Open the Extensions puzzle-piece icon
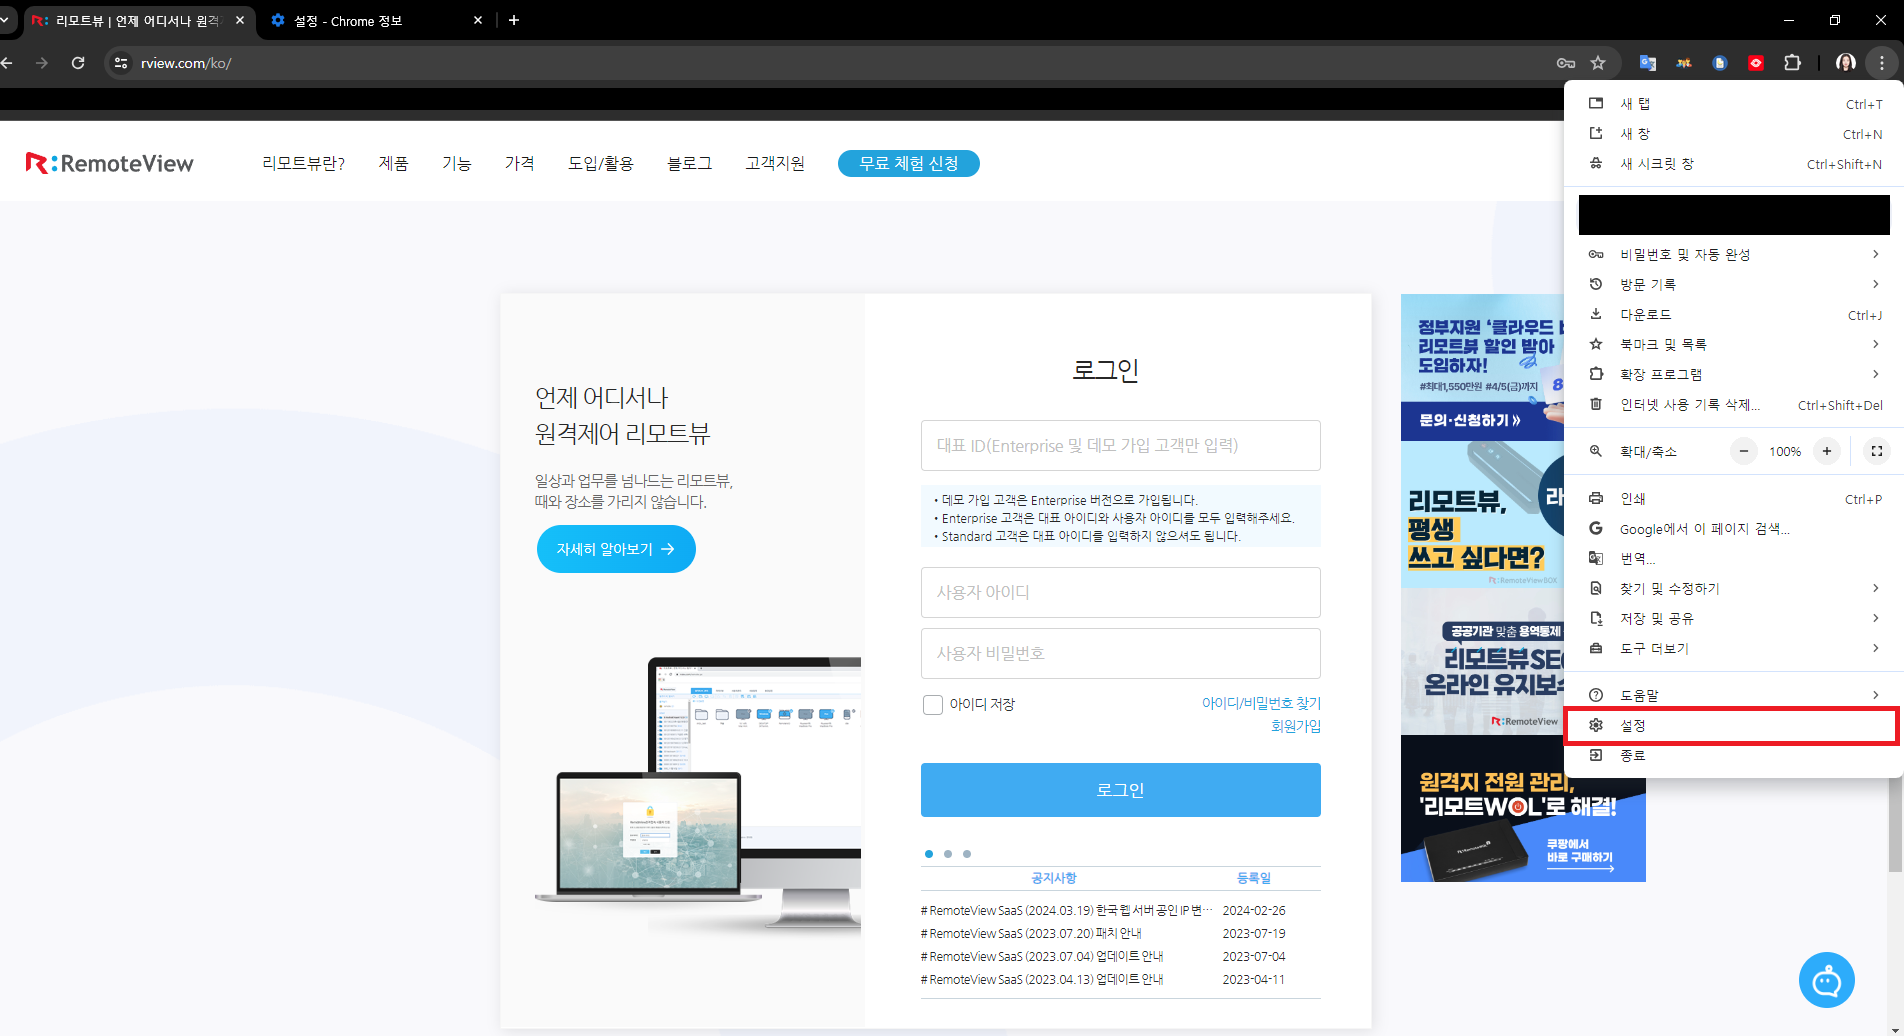 [1792, 63]
